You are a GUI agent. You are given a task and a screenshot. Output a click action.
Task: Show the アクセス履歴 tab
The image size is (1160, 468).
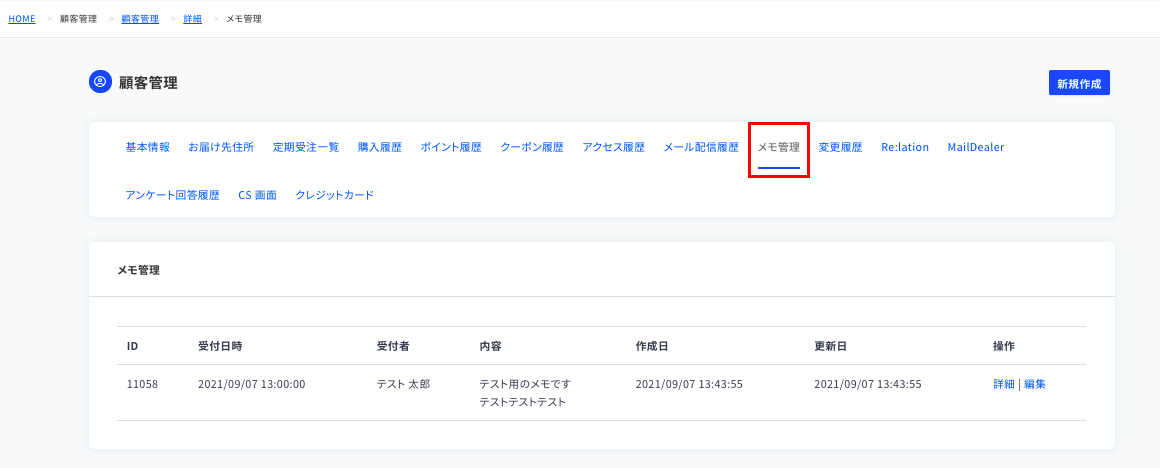613,147
